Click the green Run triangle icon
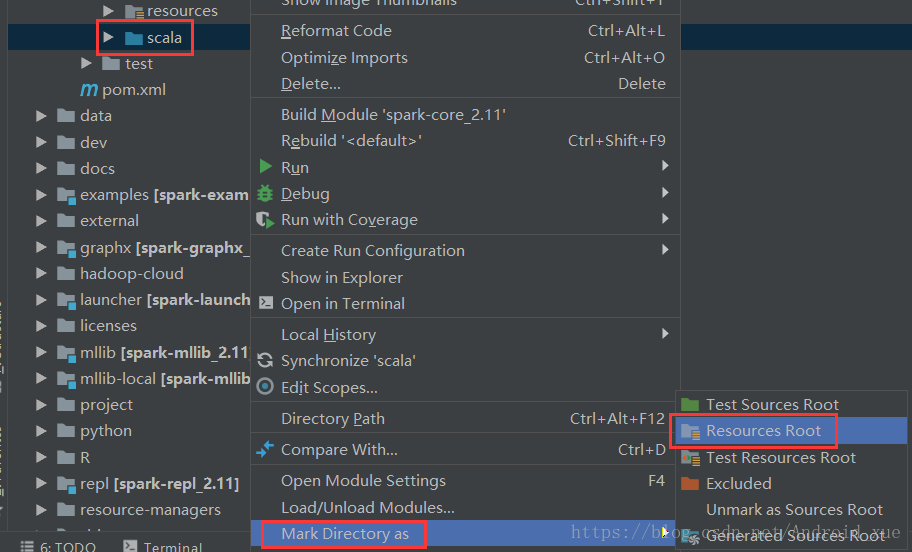912x552 pixels. click(x=265, y=166)
